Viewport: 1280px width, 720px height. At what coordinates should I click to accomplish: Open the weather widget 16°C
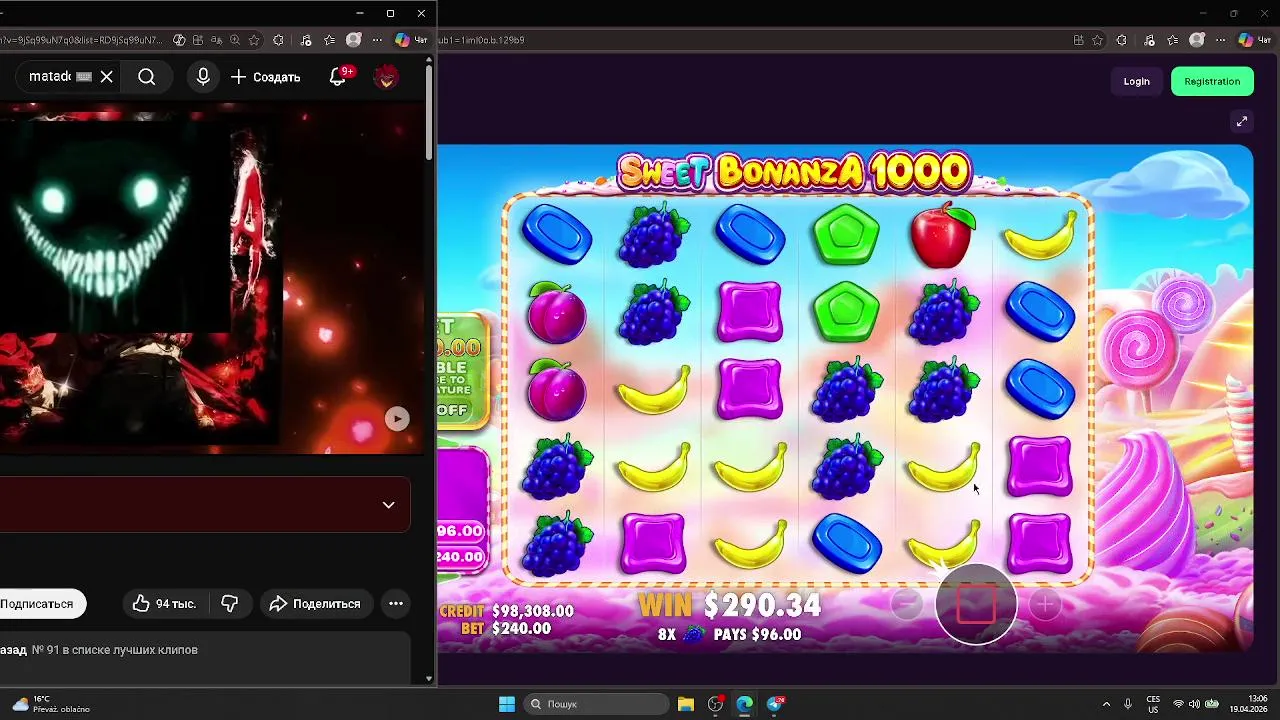point(52,704)
